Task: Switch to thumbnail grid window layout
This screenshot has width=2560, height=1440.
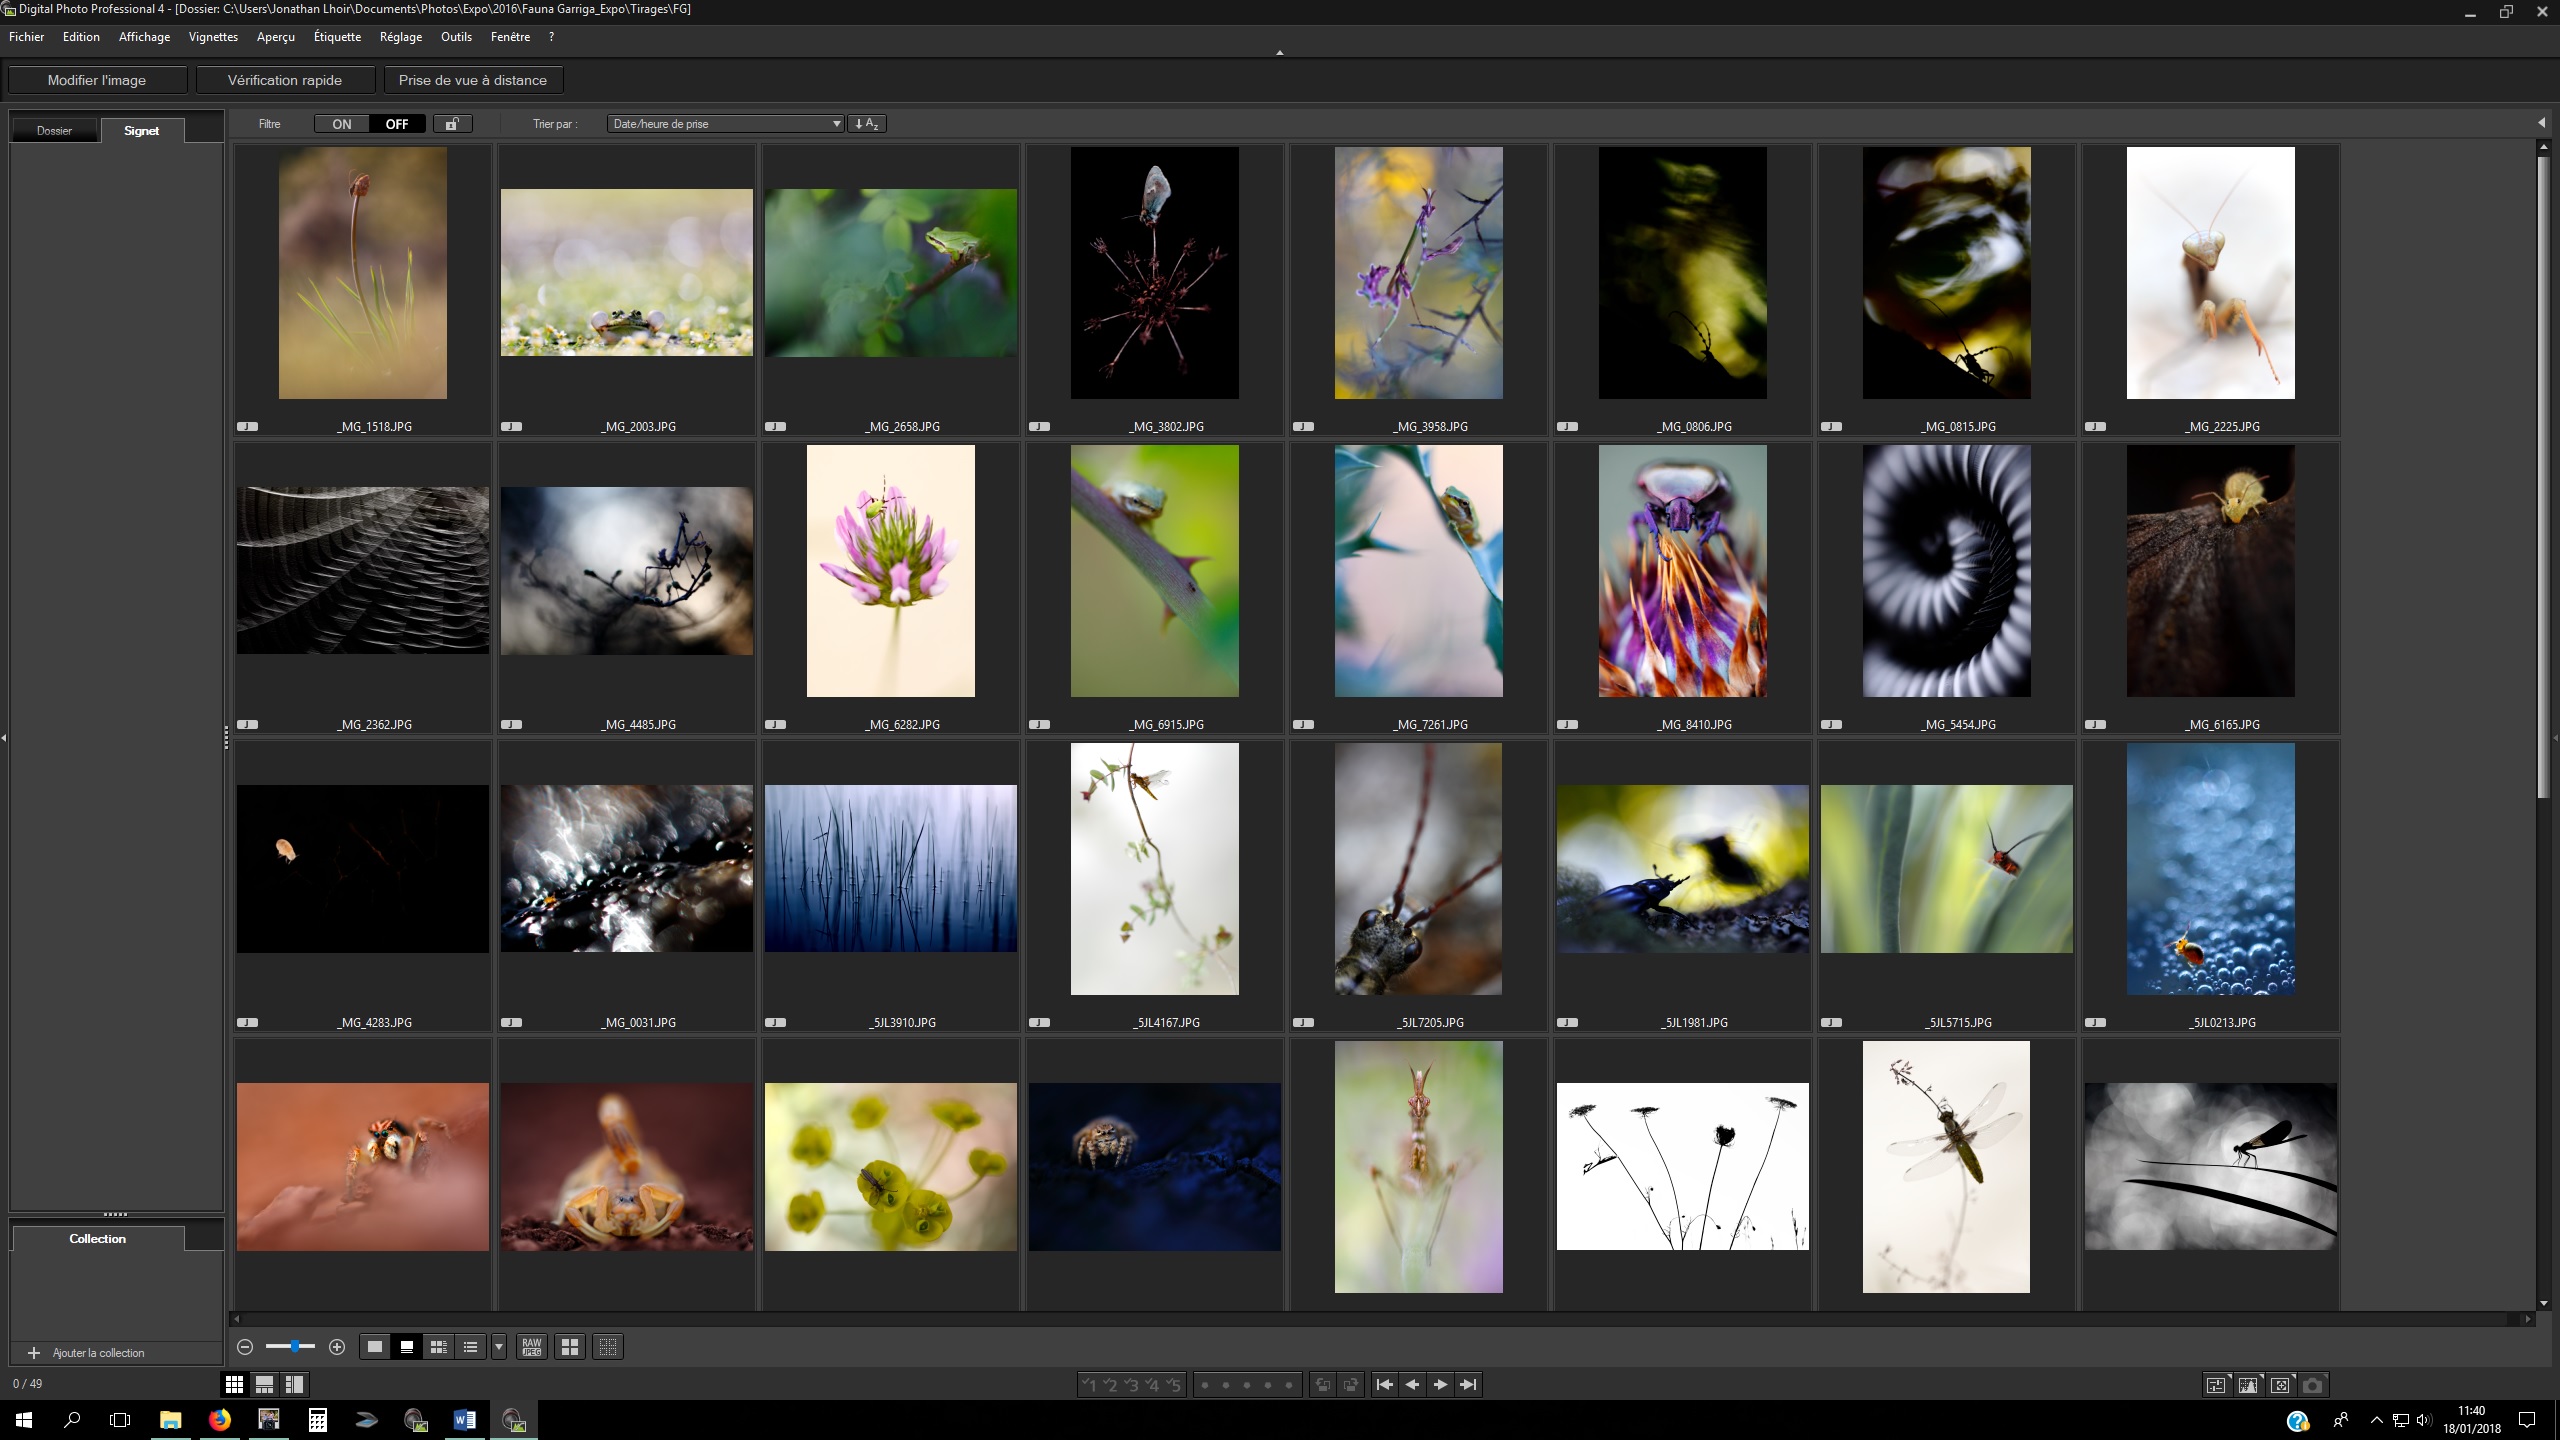Action: [234, 1384]
